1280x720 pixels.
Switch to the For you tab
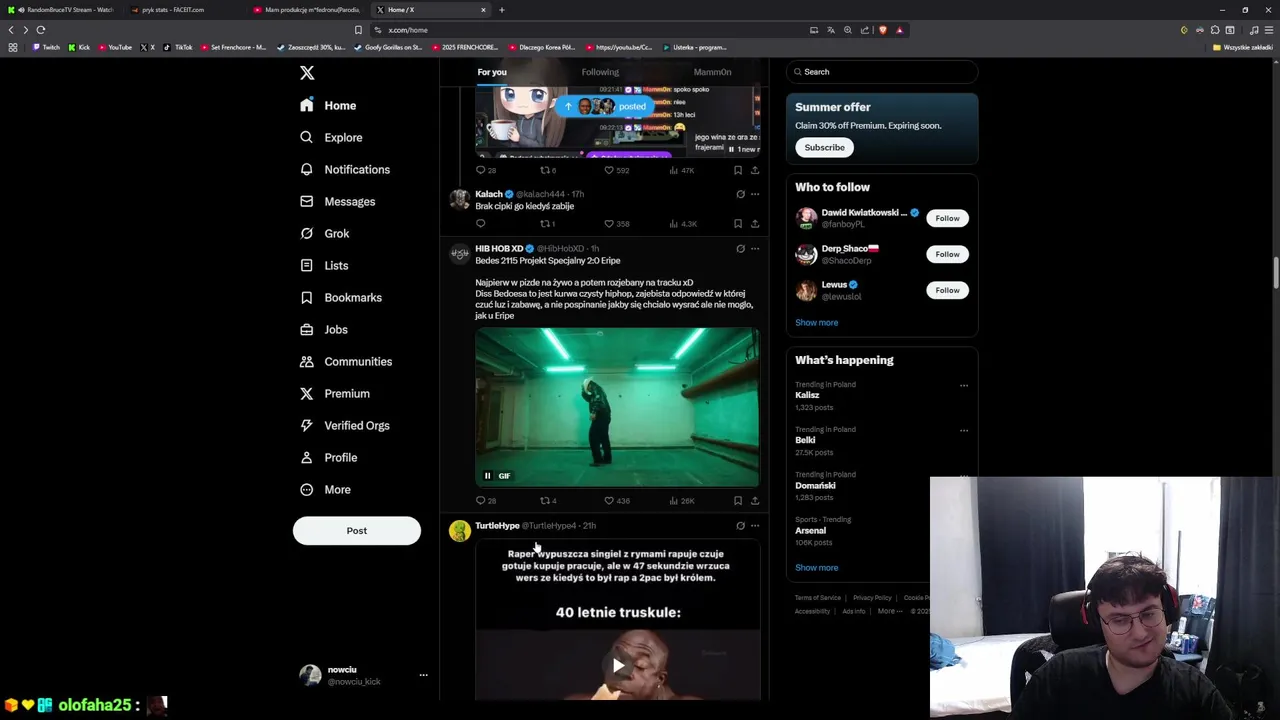[492, 72]
